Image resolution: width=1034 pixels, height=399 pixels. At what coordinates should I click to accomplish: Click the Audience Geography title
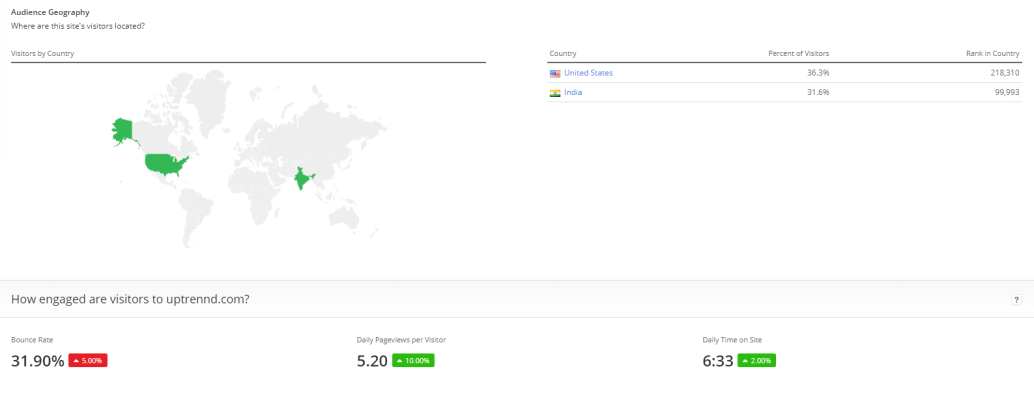point(51,12)
